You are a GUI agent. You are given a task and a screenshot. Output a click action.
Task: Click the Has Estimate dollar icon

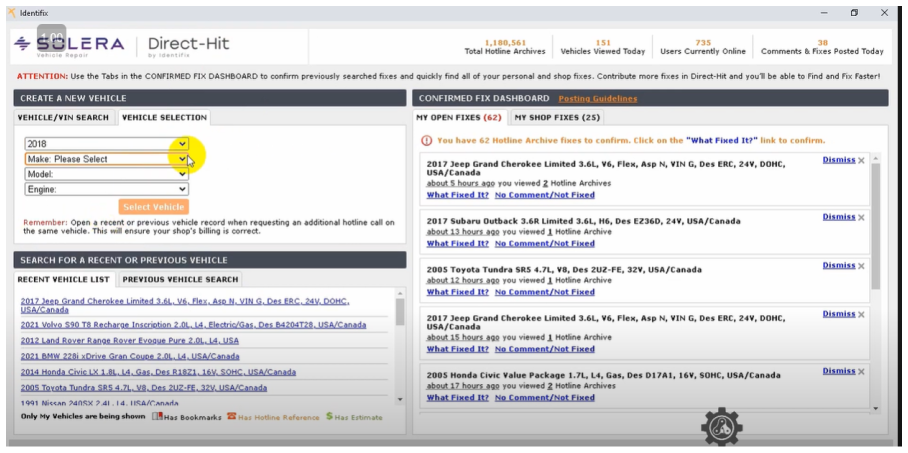(x=329, y=416)
